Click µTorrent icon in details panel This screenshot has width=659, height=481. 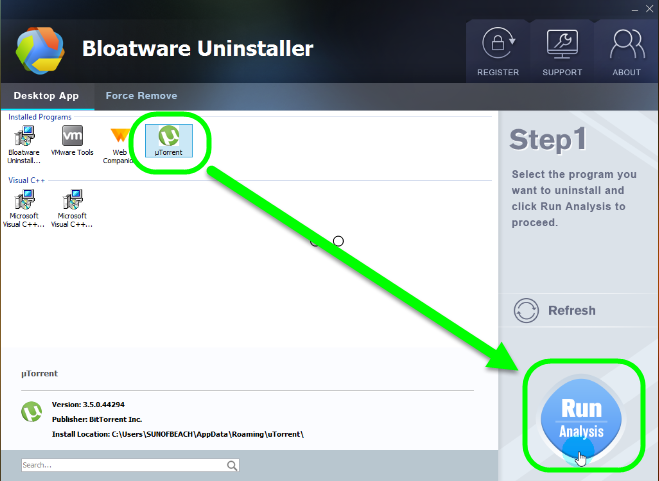pos(32,412)
